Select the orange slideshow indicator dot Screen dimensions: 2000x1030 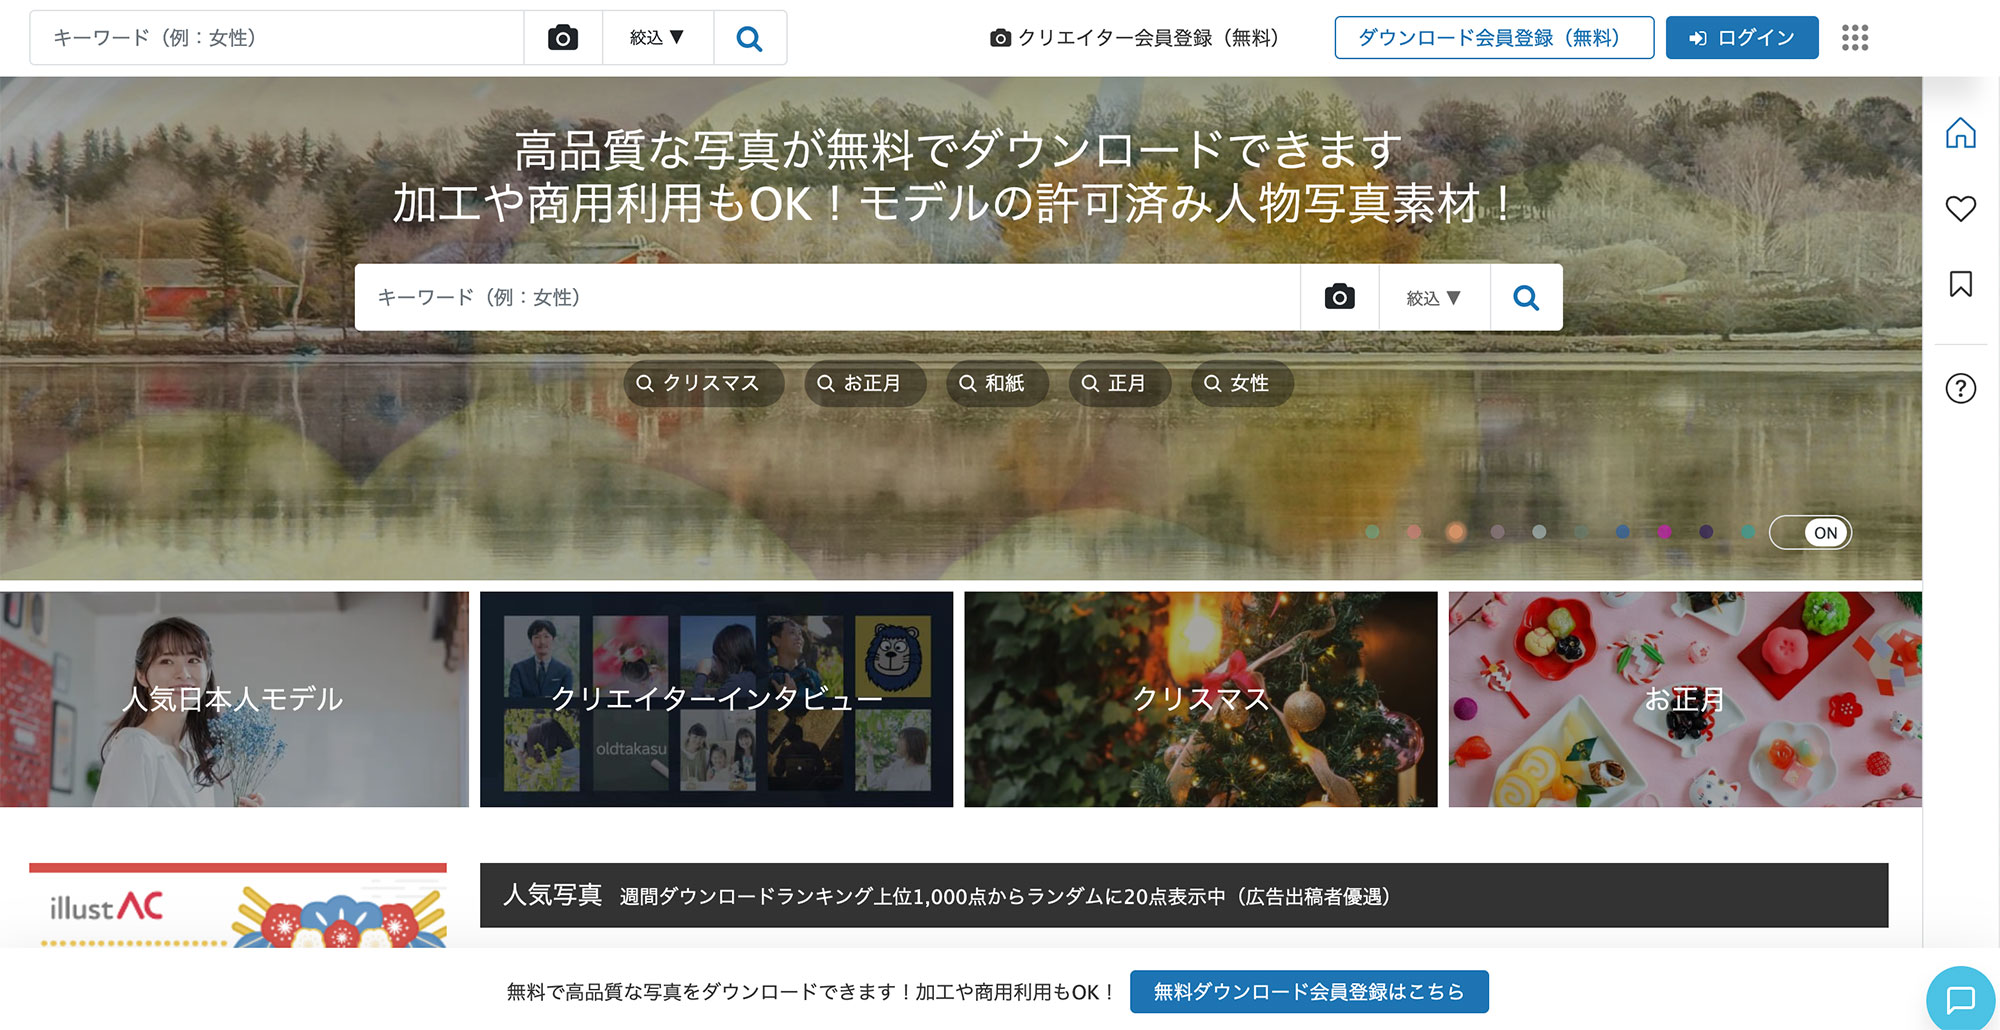click(1455, 532)
